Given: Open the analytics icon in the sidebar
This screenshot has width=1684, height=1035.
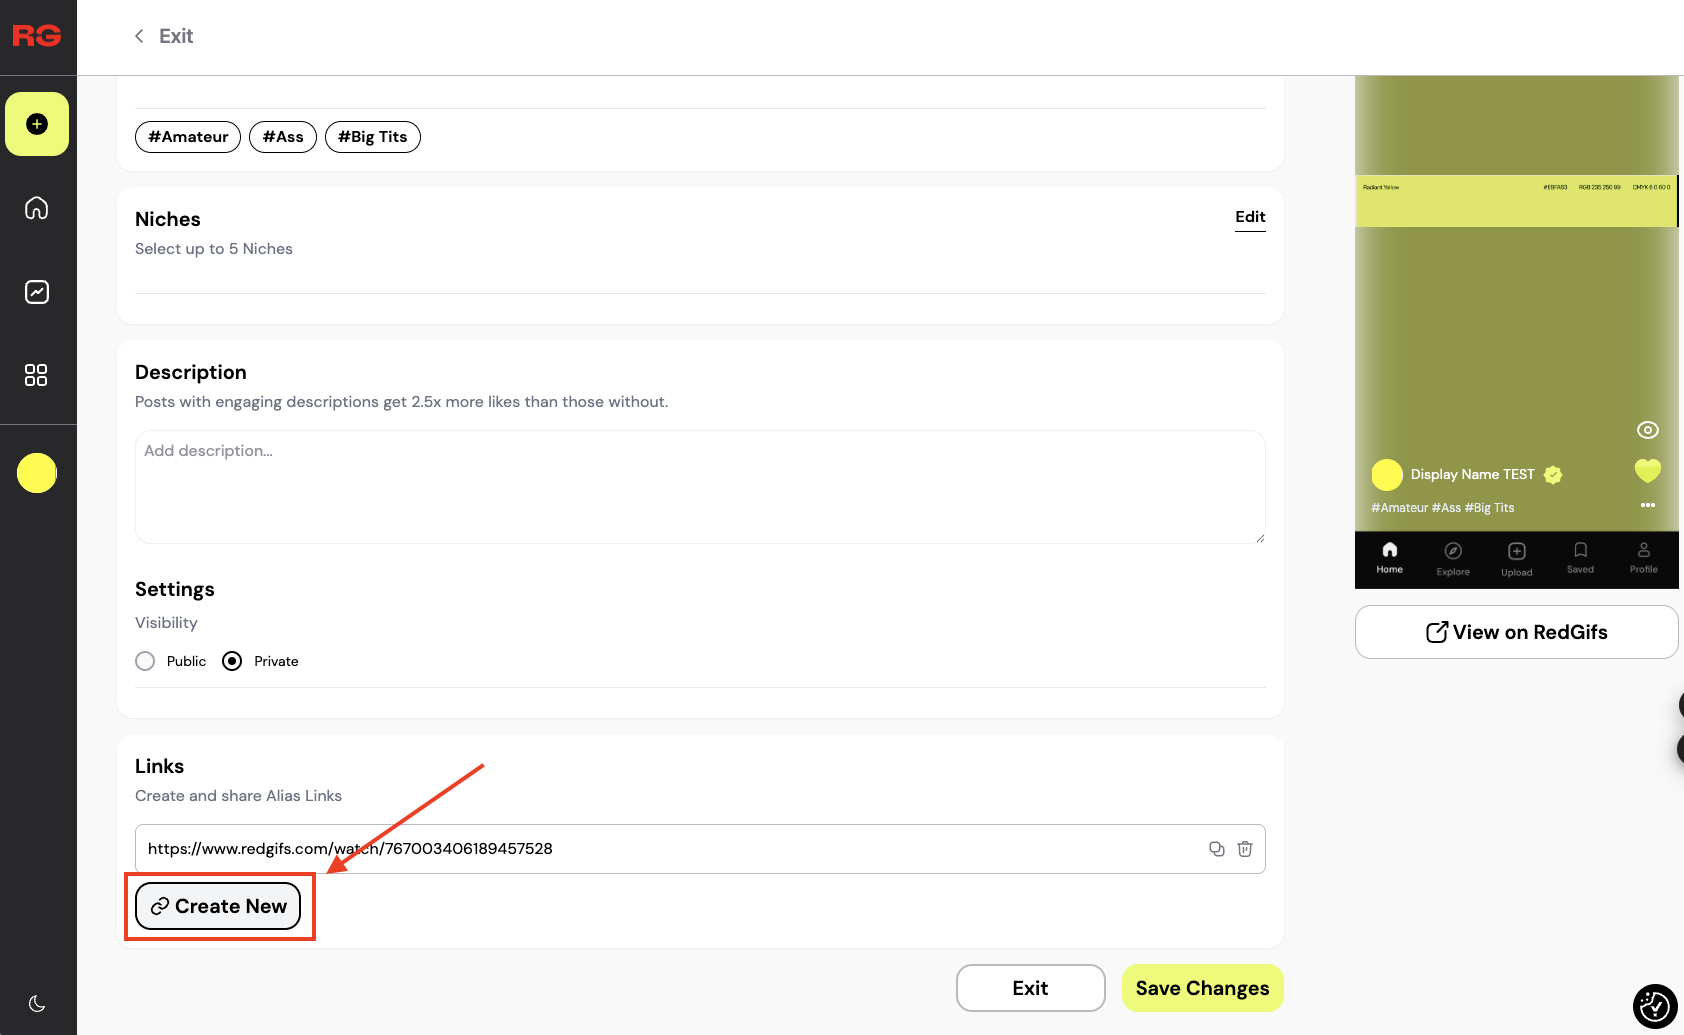Looking at the screenshot, I should (37, 292).
